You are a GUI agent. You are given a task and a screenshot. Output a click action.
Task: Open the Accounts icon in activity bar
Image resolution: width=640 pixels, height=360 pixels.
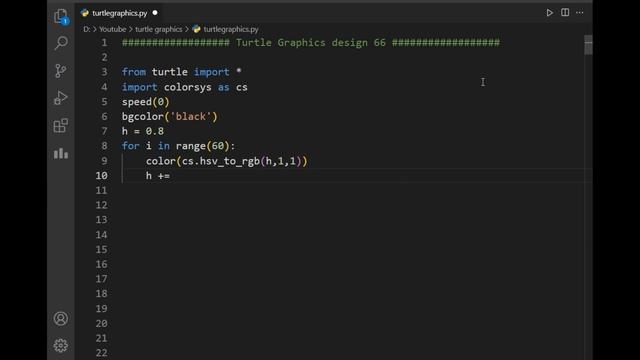(61, 318)
